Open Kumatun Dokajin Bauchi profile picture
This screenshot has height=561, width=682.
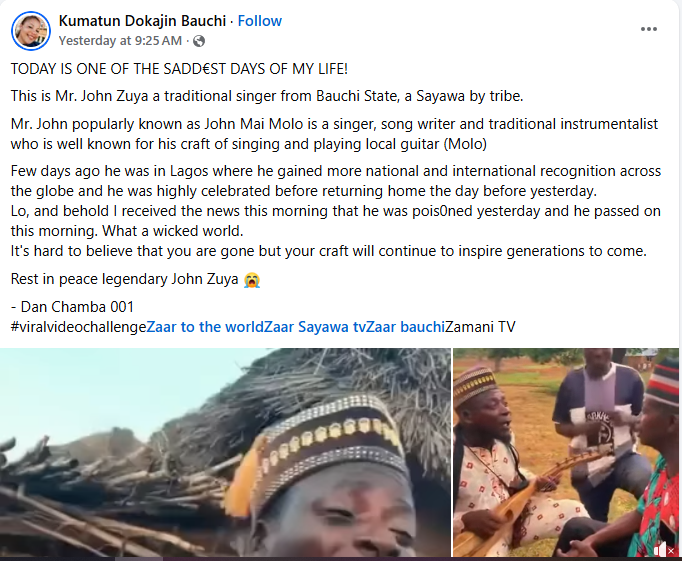click(31, 31)
